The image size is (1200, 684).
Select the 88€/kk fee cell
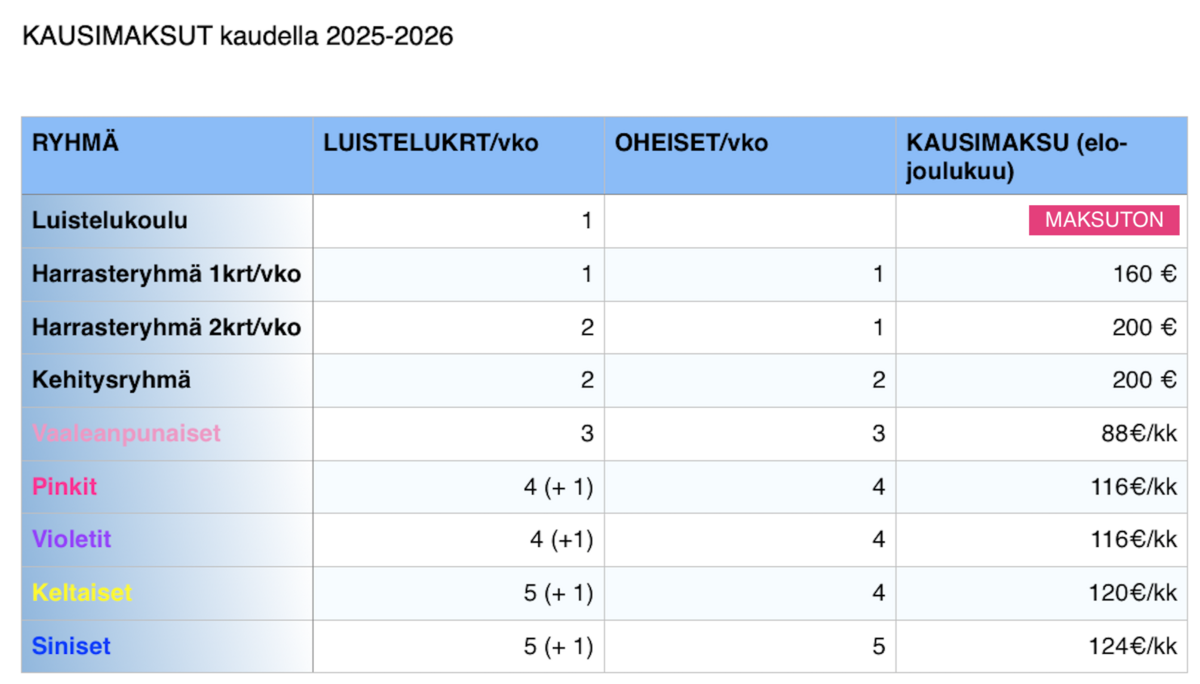[x=1041, y=434]
